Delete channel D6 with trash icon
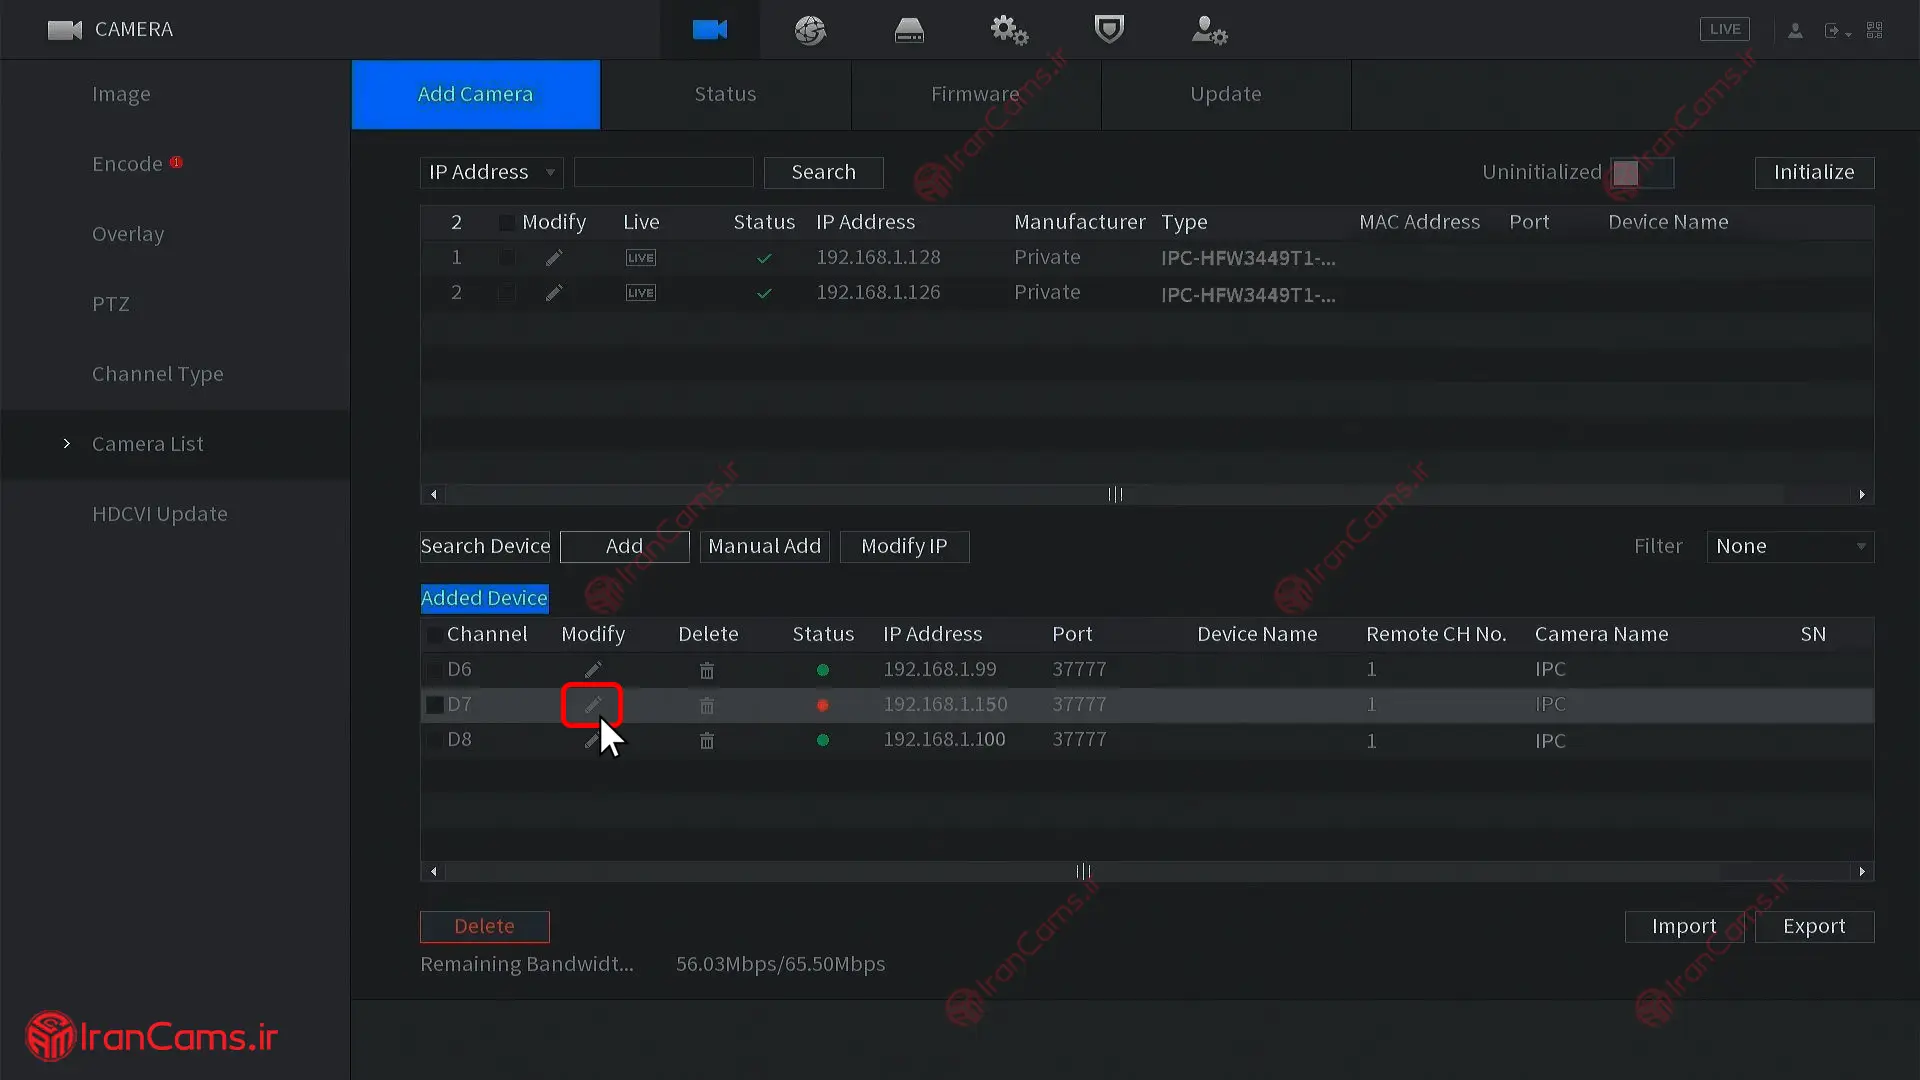This screenshot has height=1080, width=1920. (707, 670)
